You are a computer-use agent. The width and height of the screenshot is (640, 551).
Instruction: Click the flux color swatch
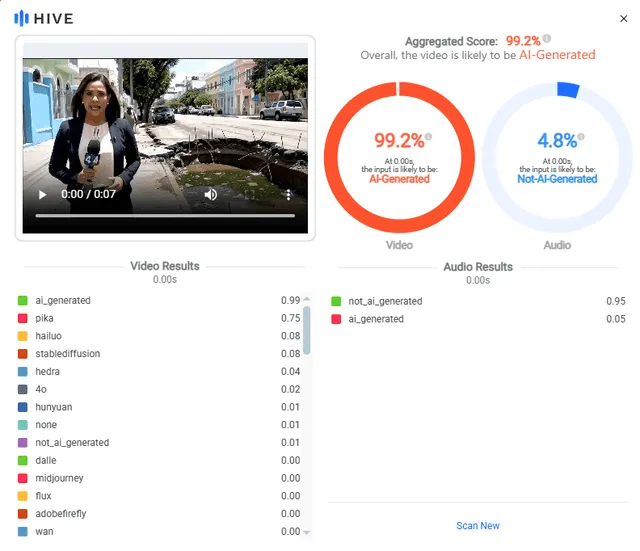[x=23, y=496]
